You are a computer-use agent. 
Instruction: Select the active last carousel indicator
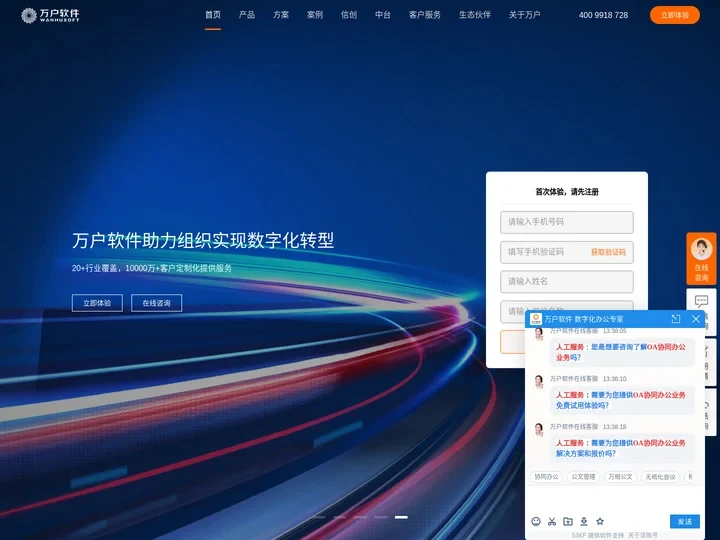pyautogui.click(x=401, y=517)
